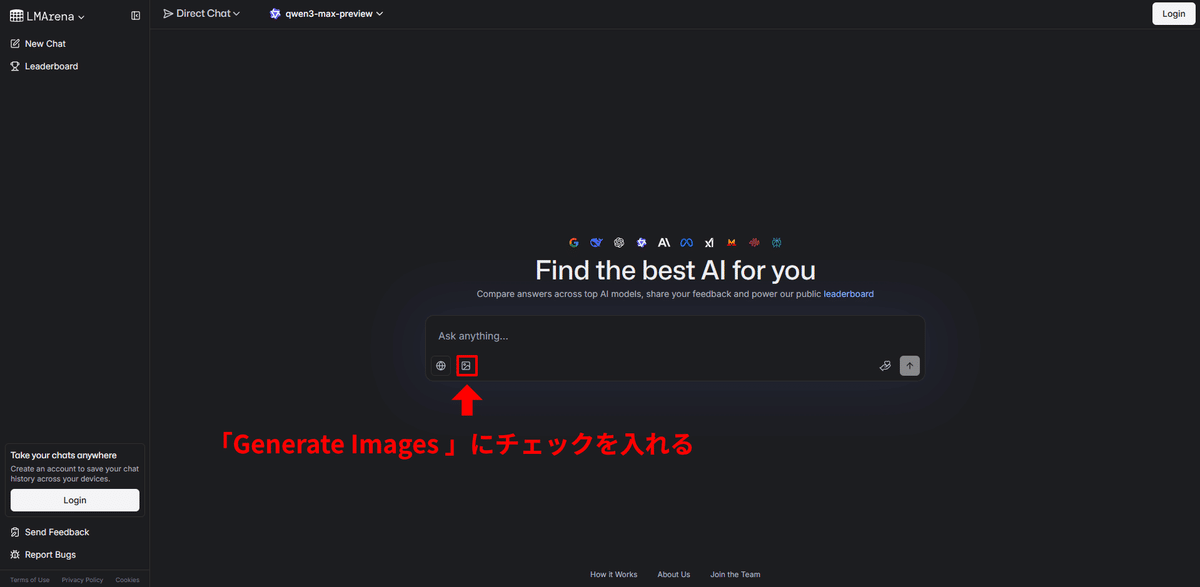Click the paperclip attach file icon
The height and width of the screenshot is (587, 1200).
pos(885,366)
